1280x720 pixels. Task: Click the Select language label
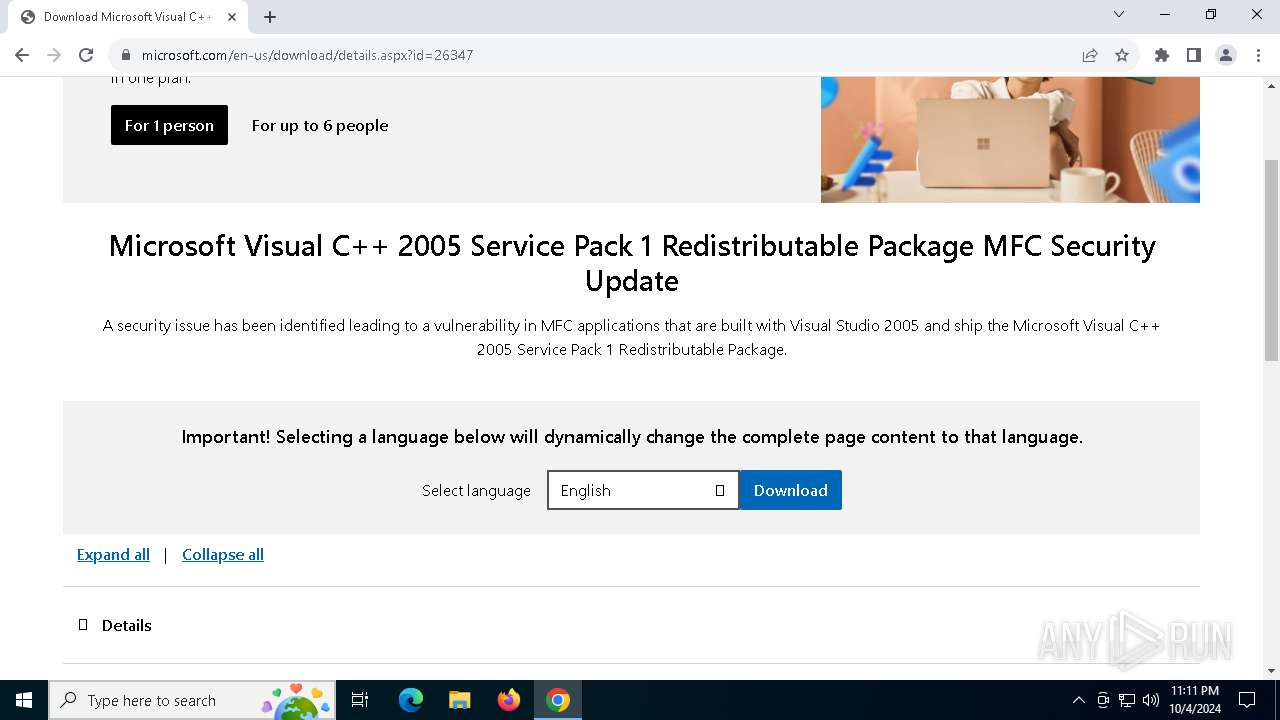click(476, 490)
